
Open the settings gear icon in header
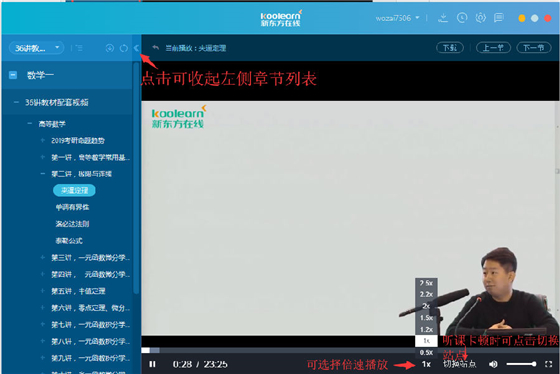[x=481, y=18]
